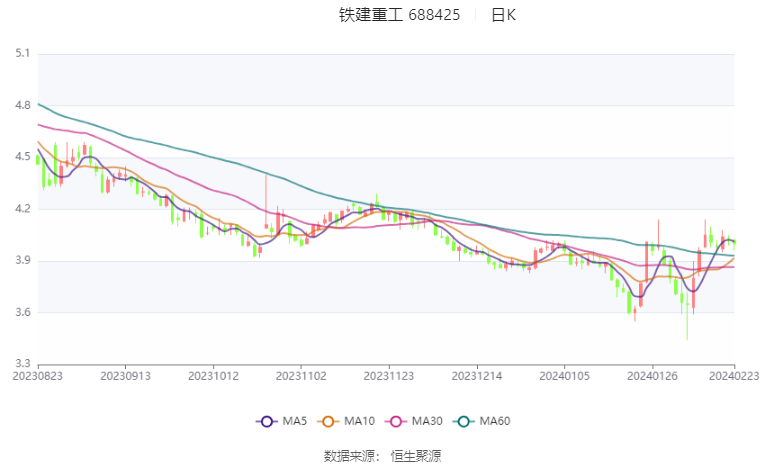Click the 20231214 date axis label
The width and height of the screenshot is (765, 465).
pos(477,376)
